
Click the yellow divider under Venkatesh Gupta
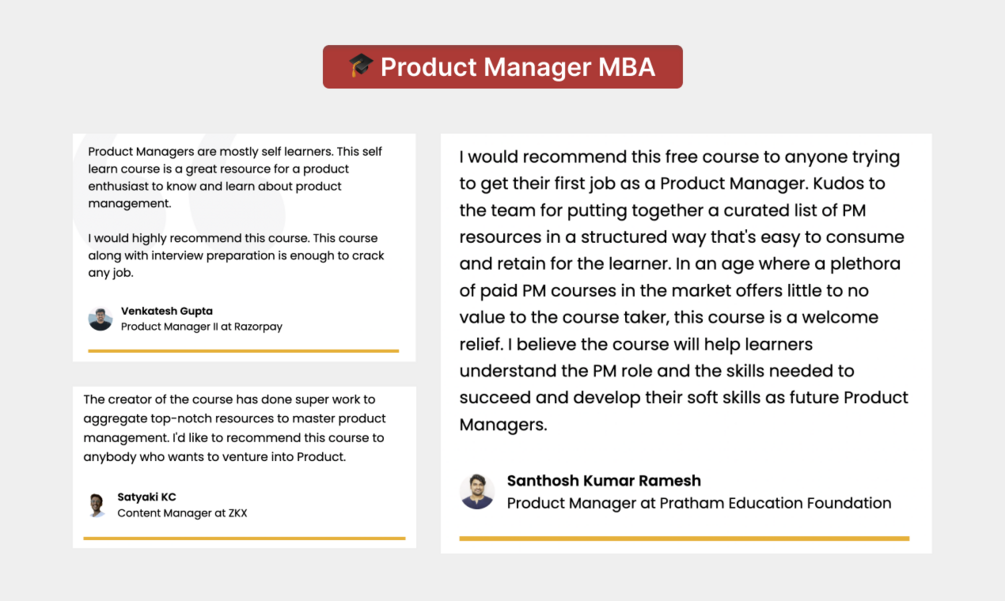click(243, 351)
